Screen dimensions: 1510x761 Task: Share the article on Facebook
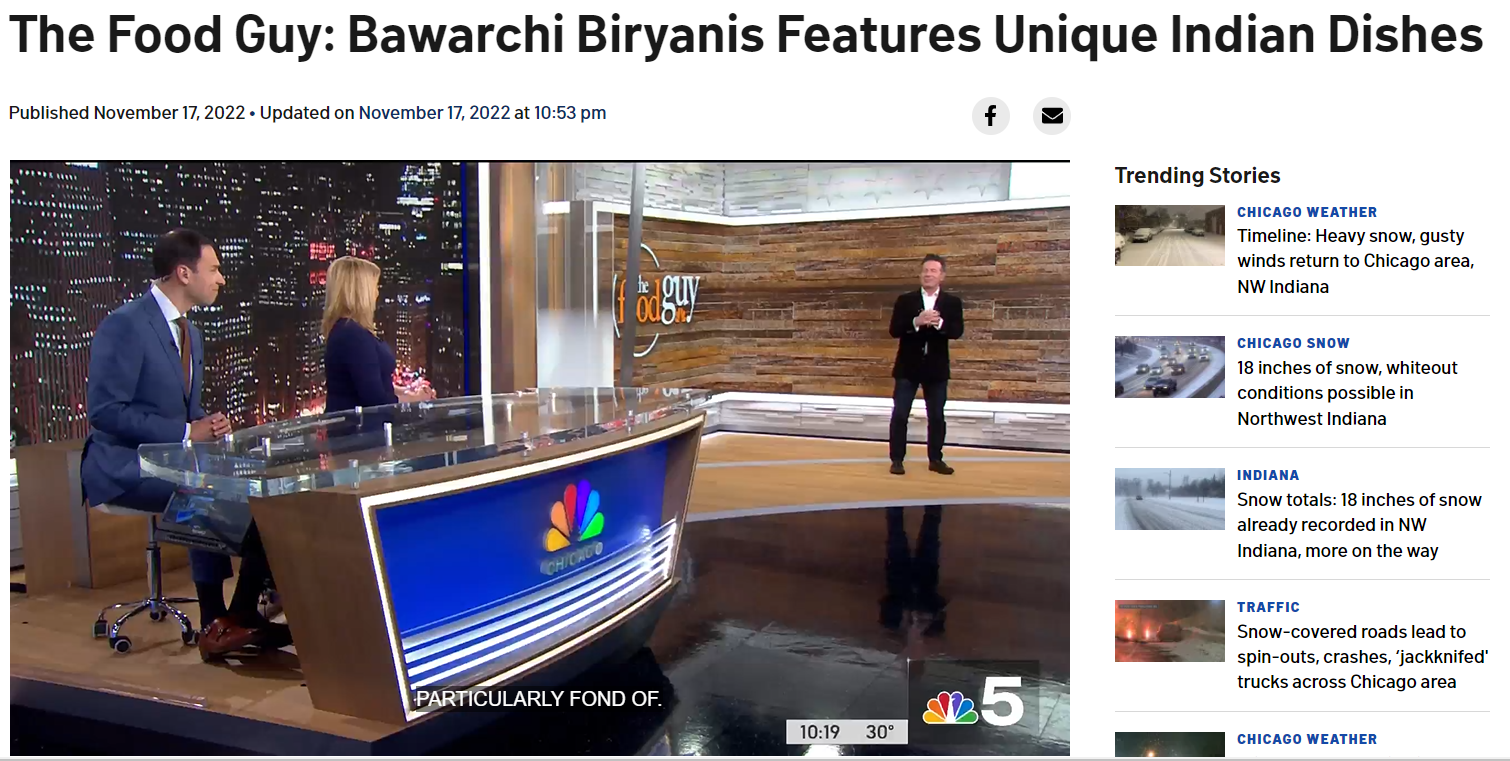tap(990, 116)
